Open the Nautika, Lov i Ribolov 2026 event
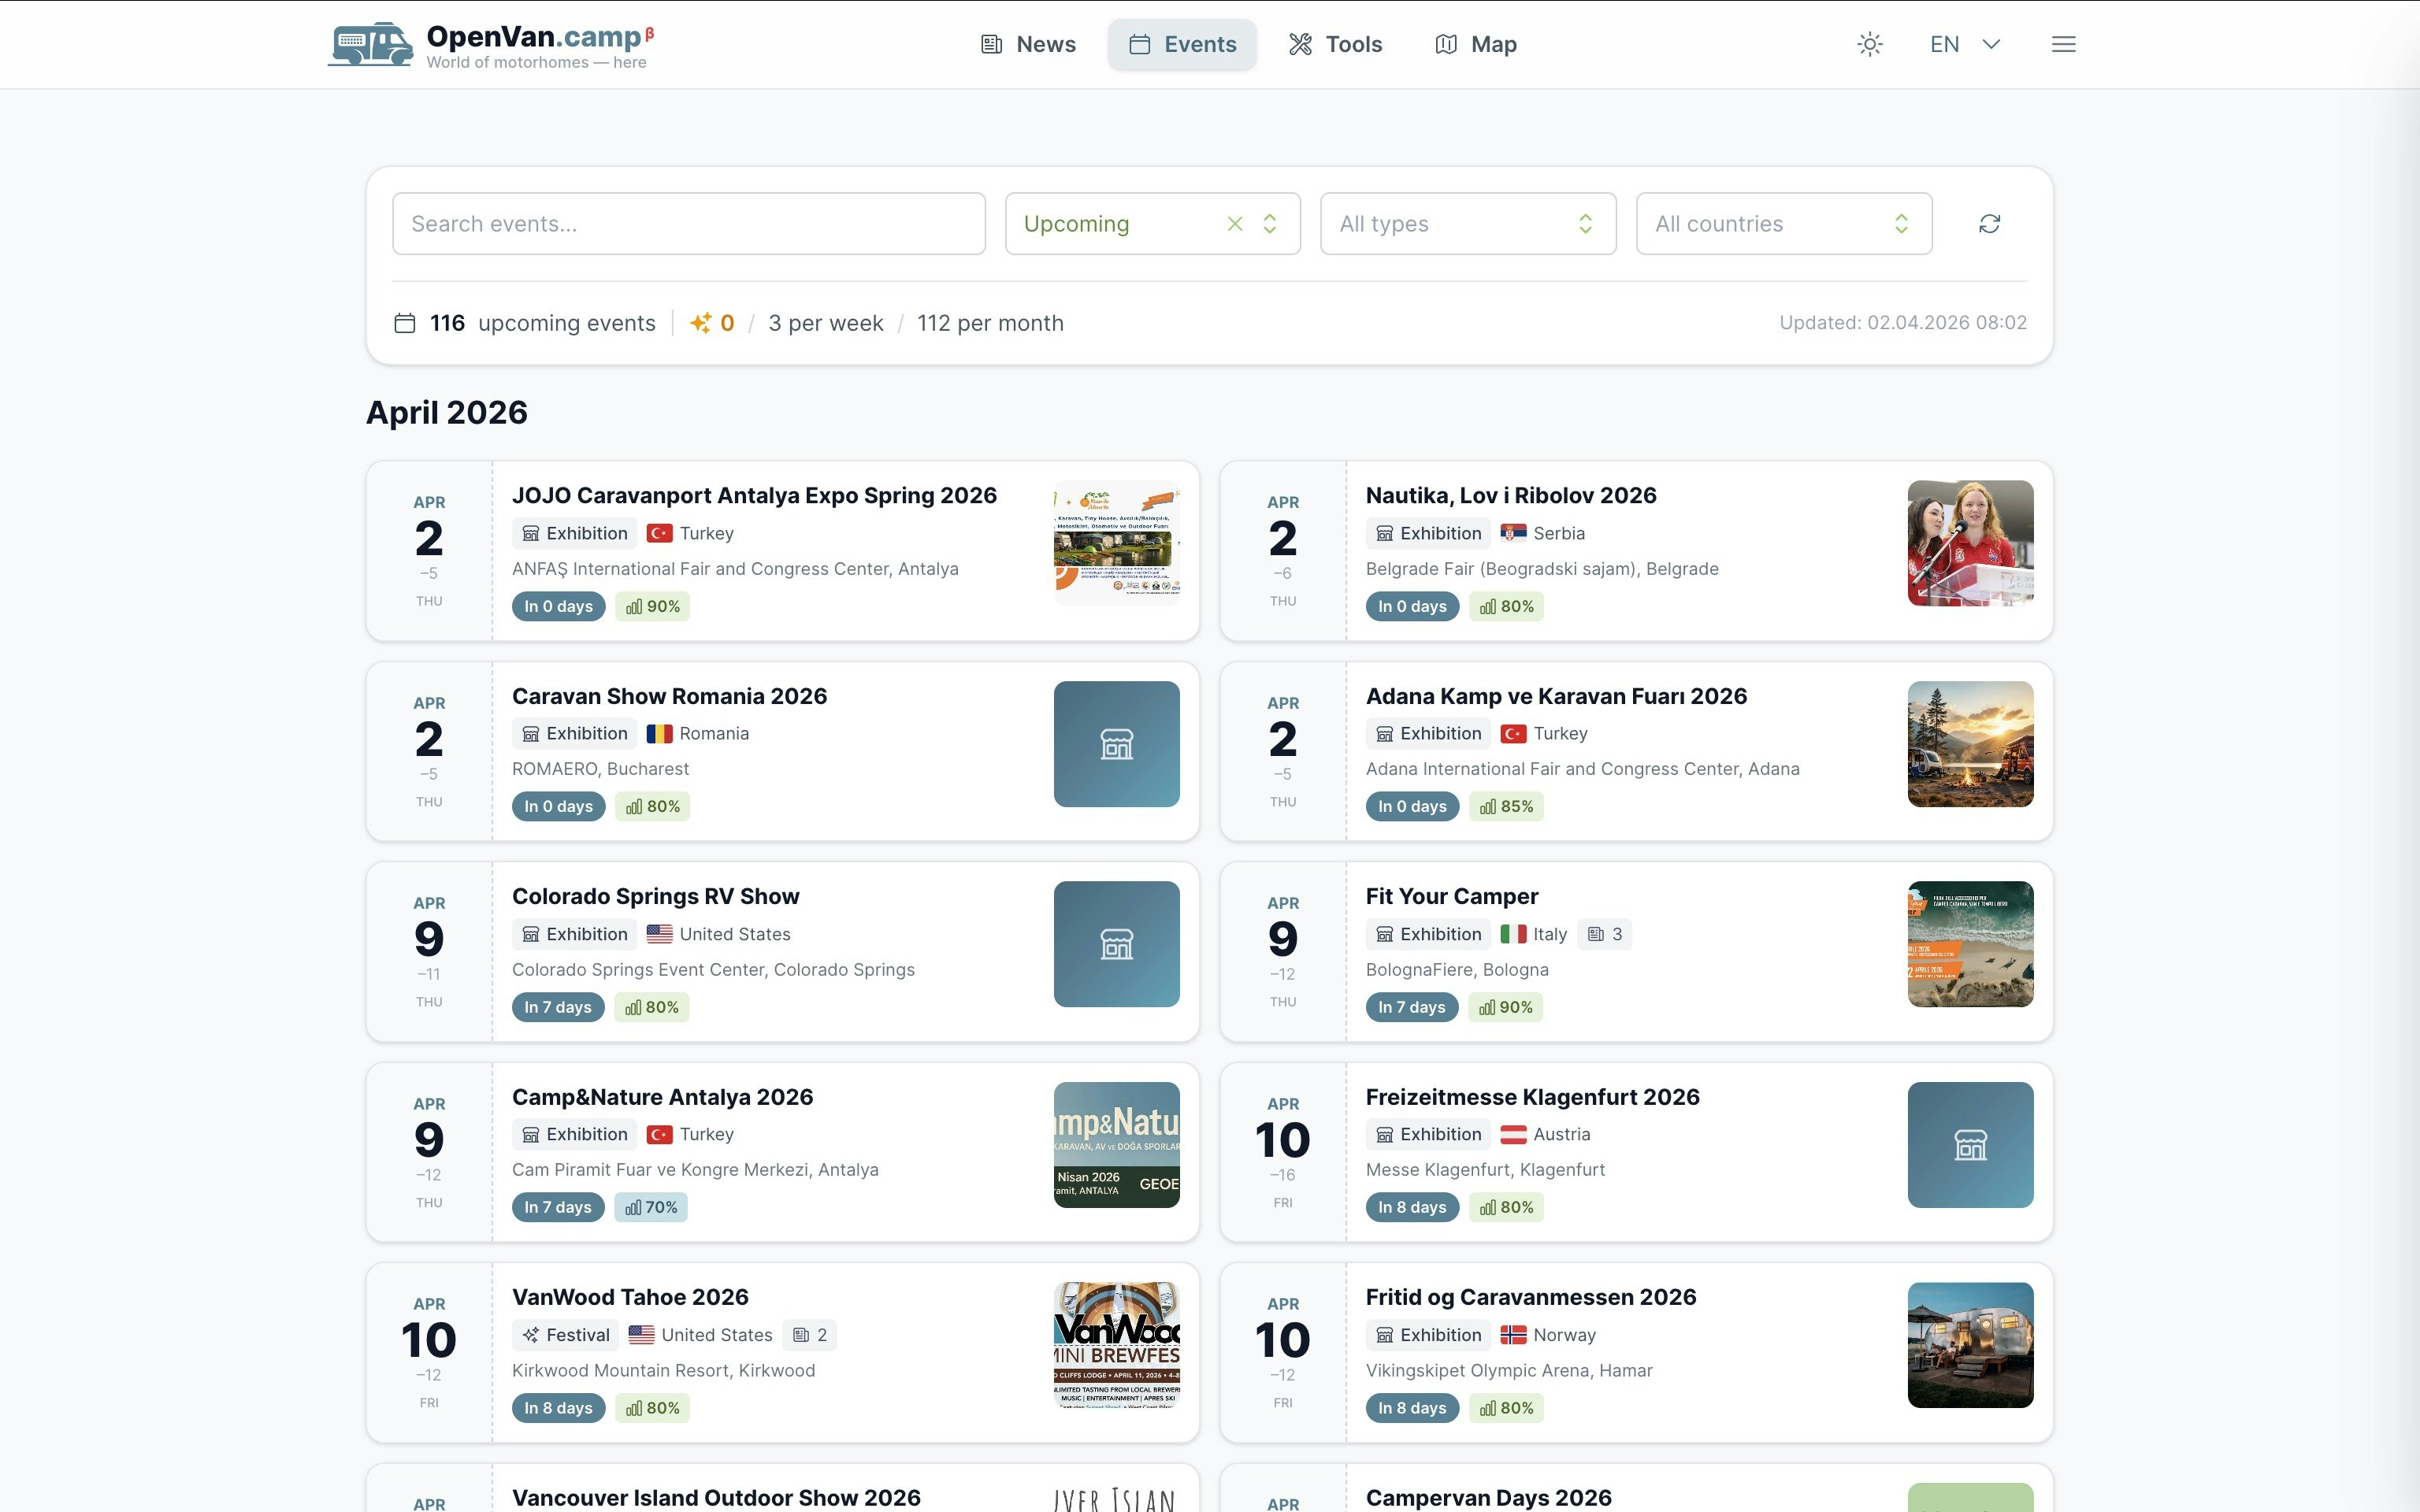Image resolution: width=2420 pixels, height=1512 pixels. tap(1510, 495)
